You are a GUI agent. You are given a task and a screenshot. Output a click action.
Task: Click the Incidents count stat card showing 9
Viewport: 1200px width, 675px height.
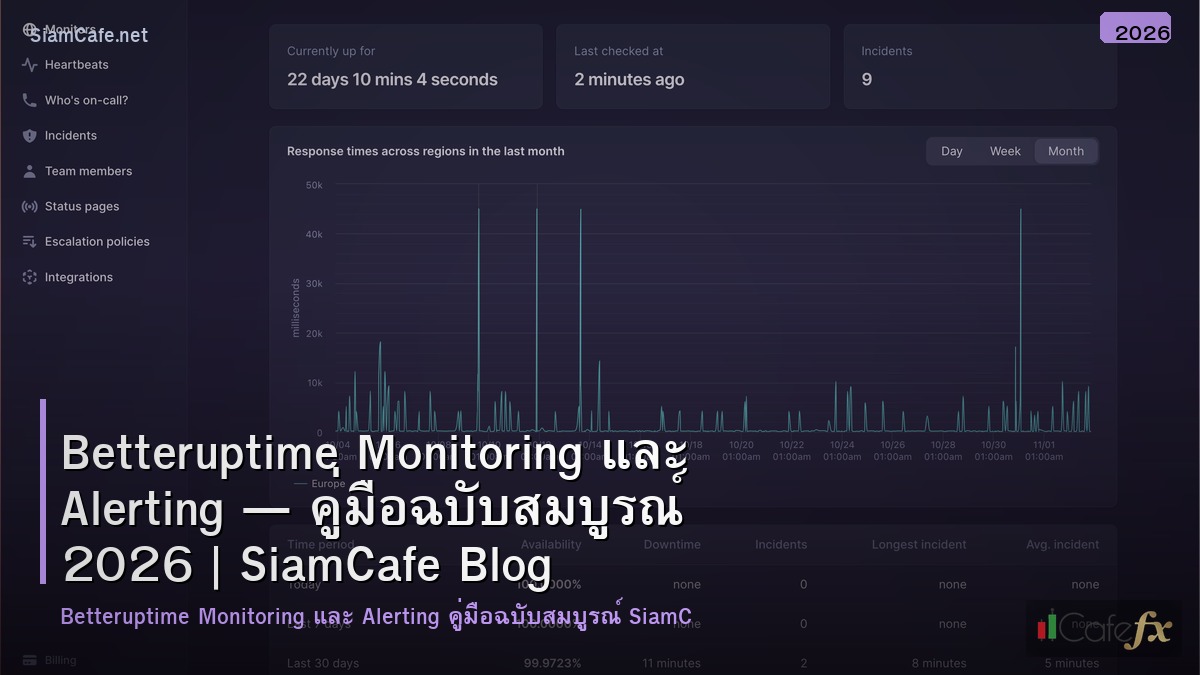coord(980,66)
